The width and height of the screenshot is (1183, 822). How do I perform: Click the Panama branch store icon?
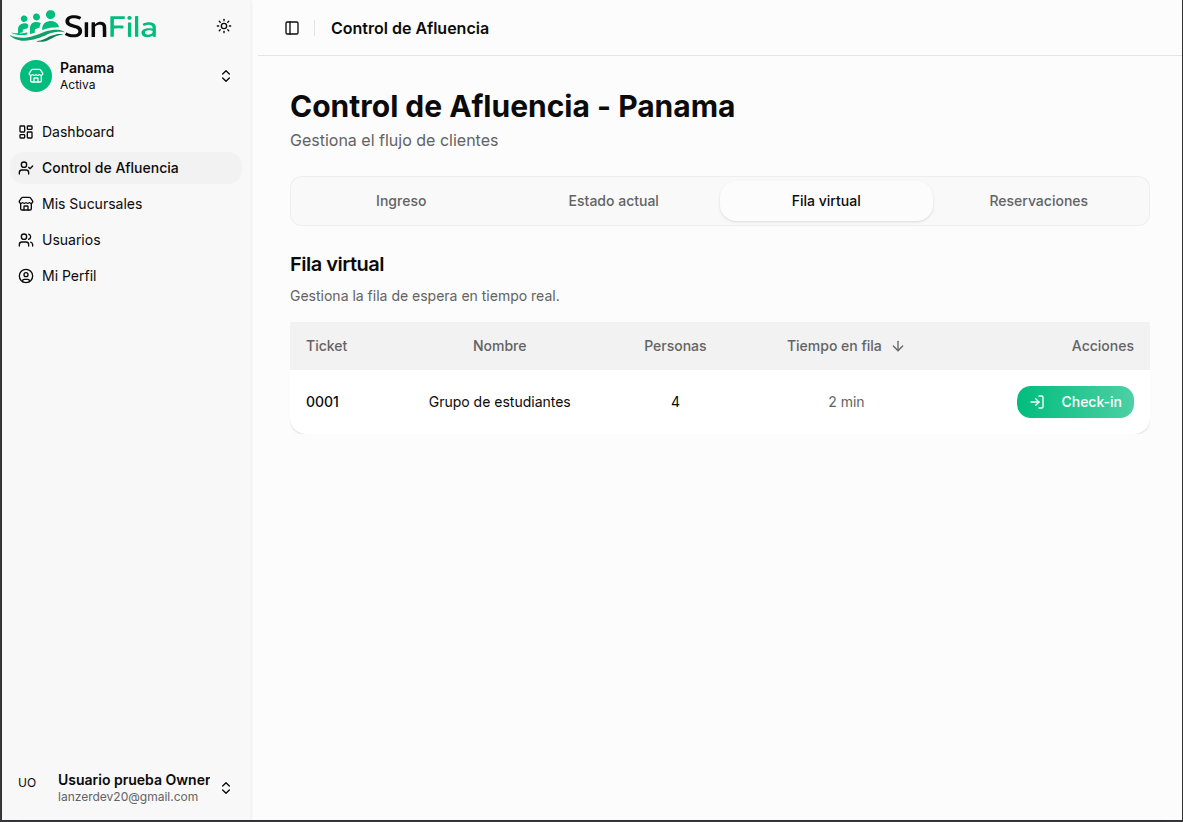[35, 75]
